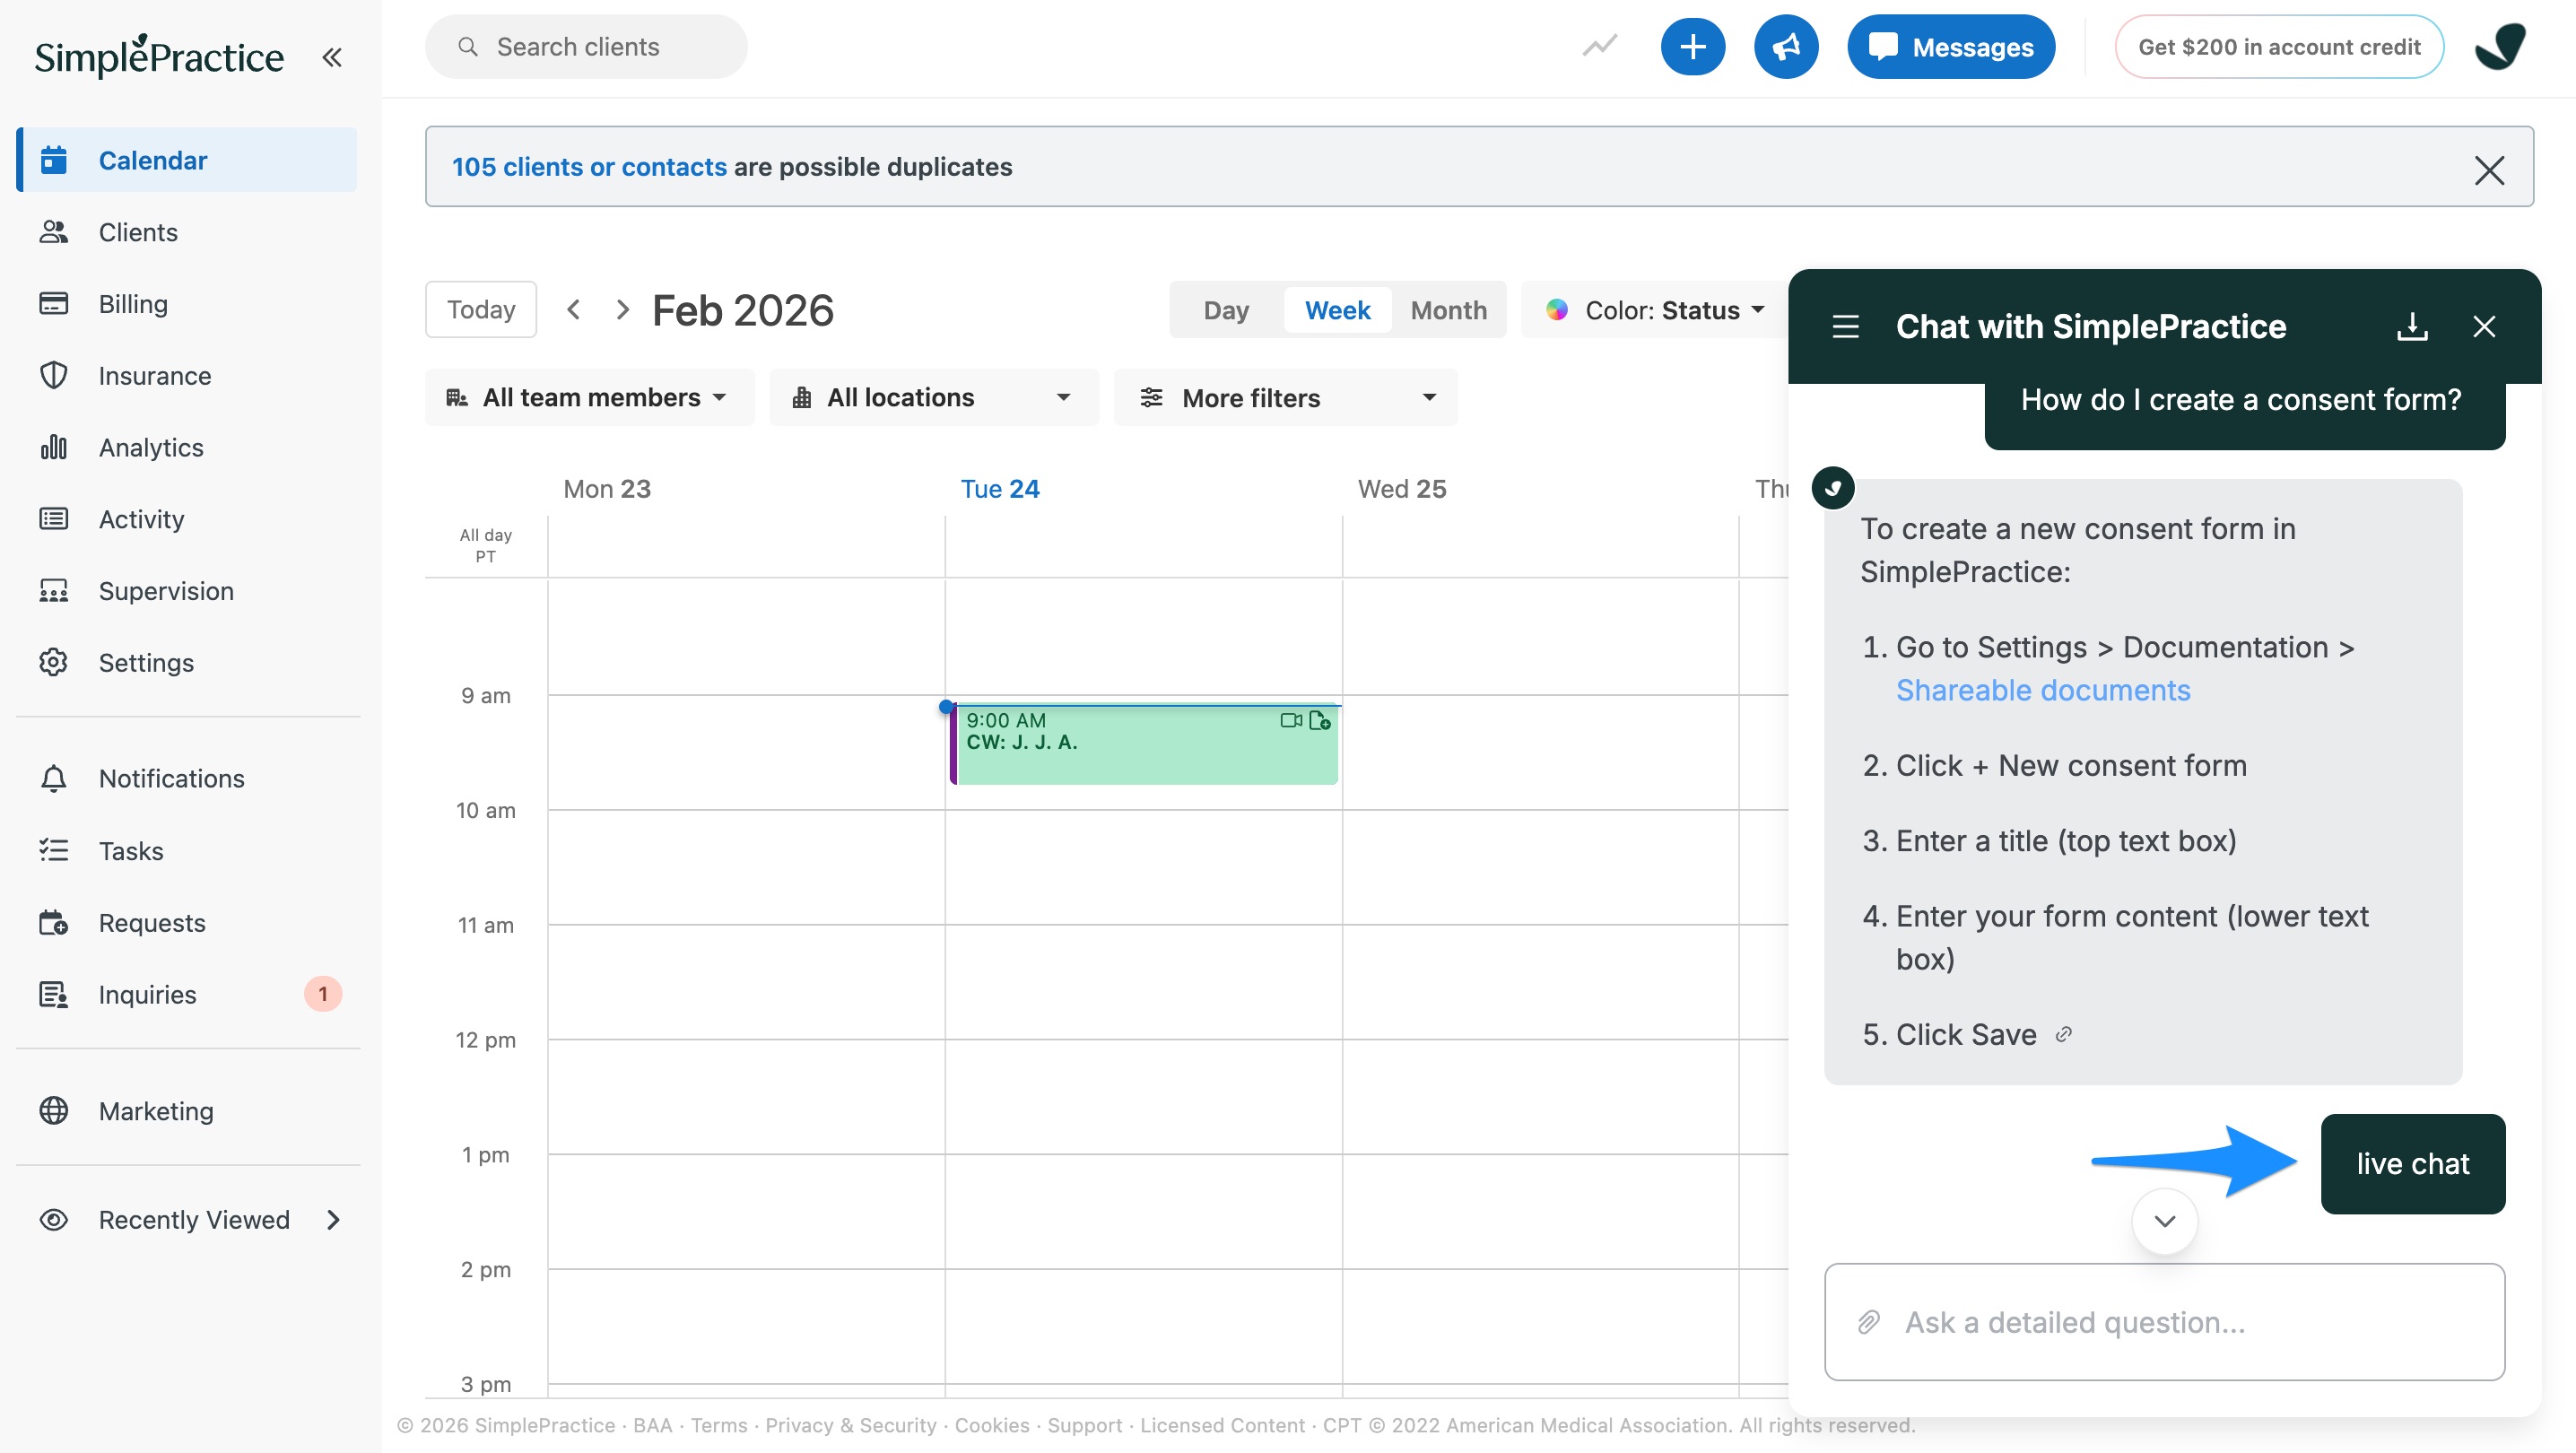Screen dimensions: 2576x1453
Task: Open Marketing in the sidebar
Action: [187, 1111]
